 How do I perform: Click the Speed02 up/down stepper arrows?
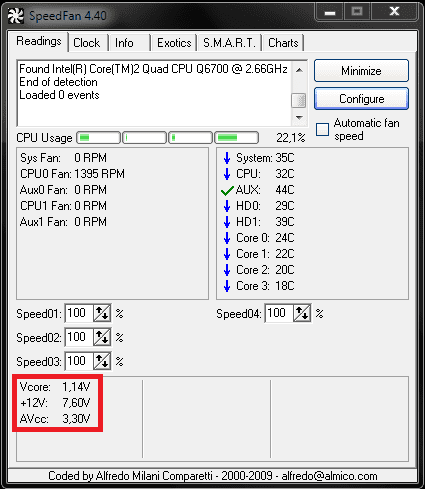coord(102,337)
